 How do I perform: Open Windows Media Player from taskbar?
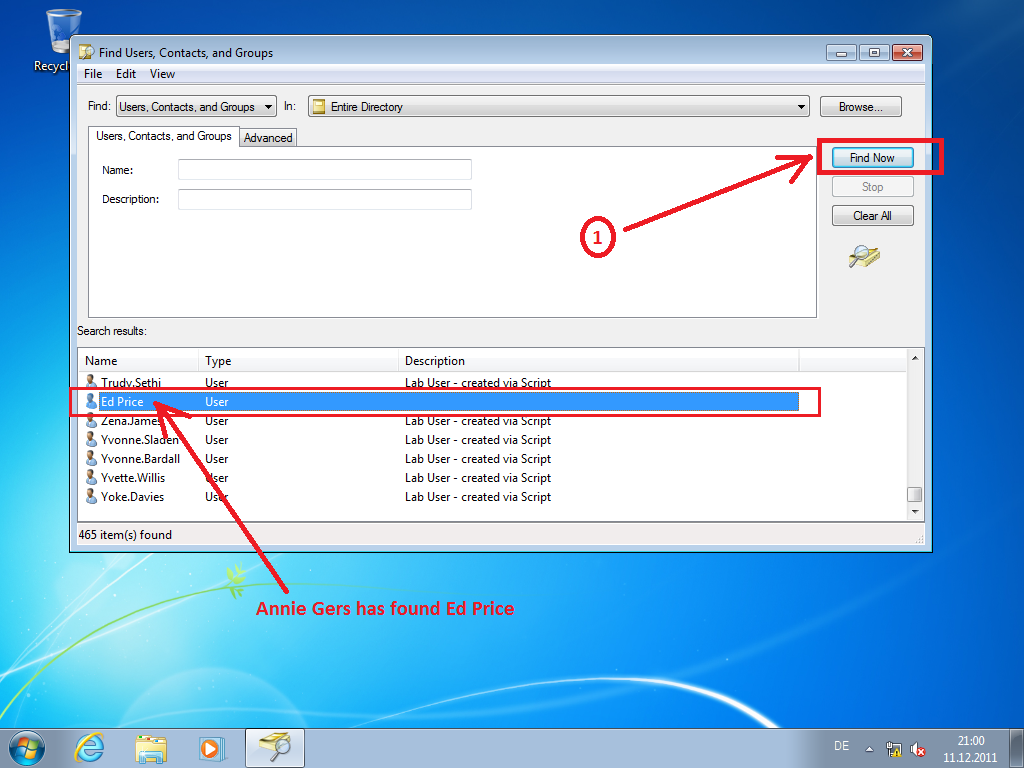tap(212, 748)
